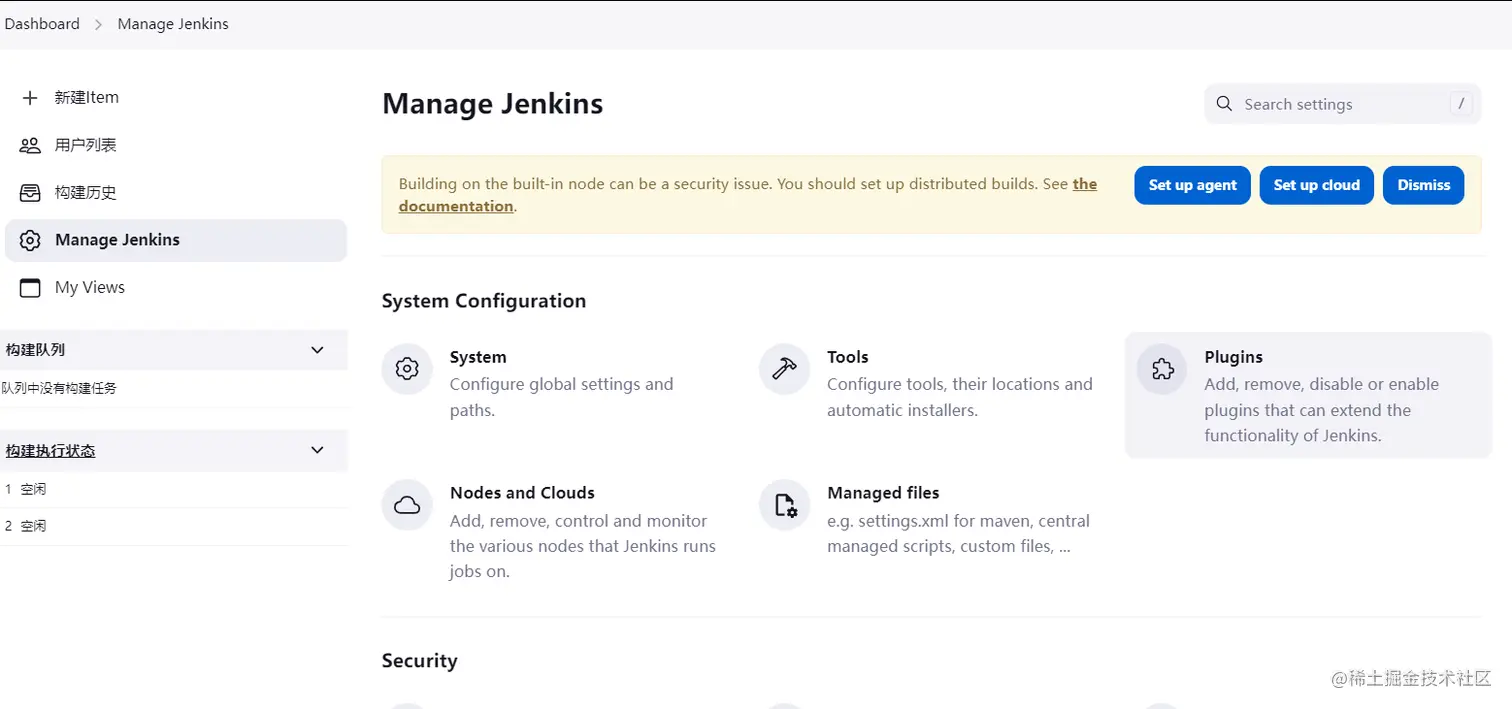Click the Set up agent button
Image resolution: width=1512 pixels, height=709 pixels.
tap(1192, 185)
